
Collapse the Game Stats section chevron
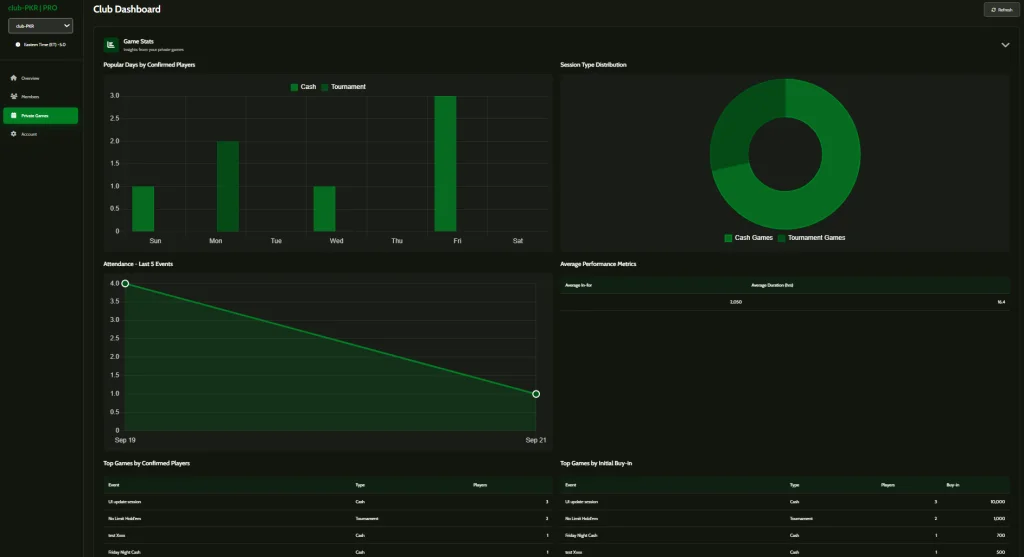pos(1005,45)
